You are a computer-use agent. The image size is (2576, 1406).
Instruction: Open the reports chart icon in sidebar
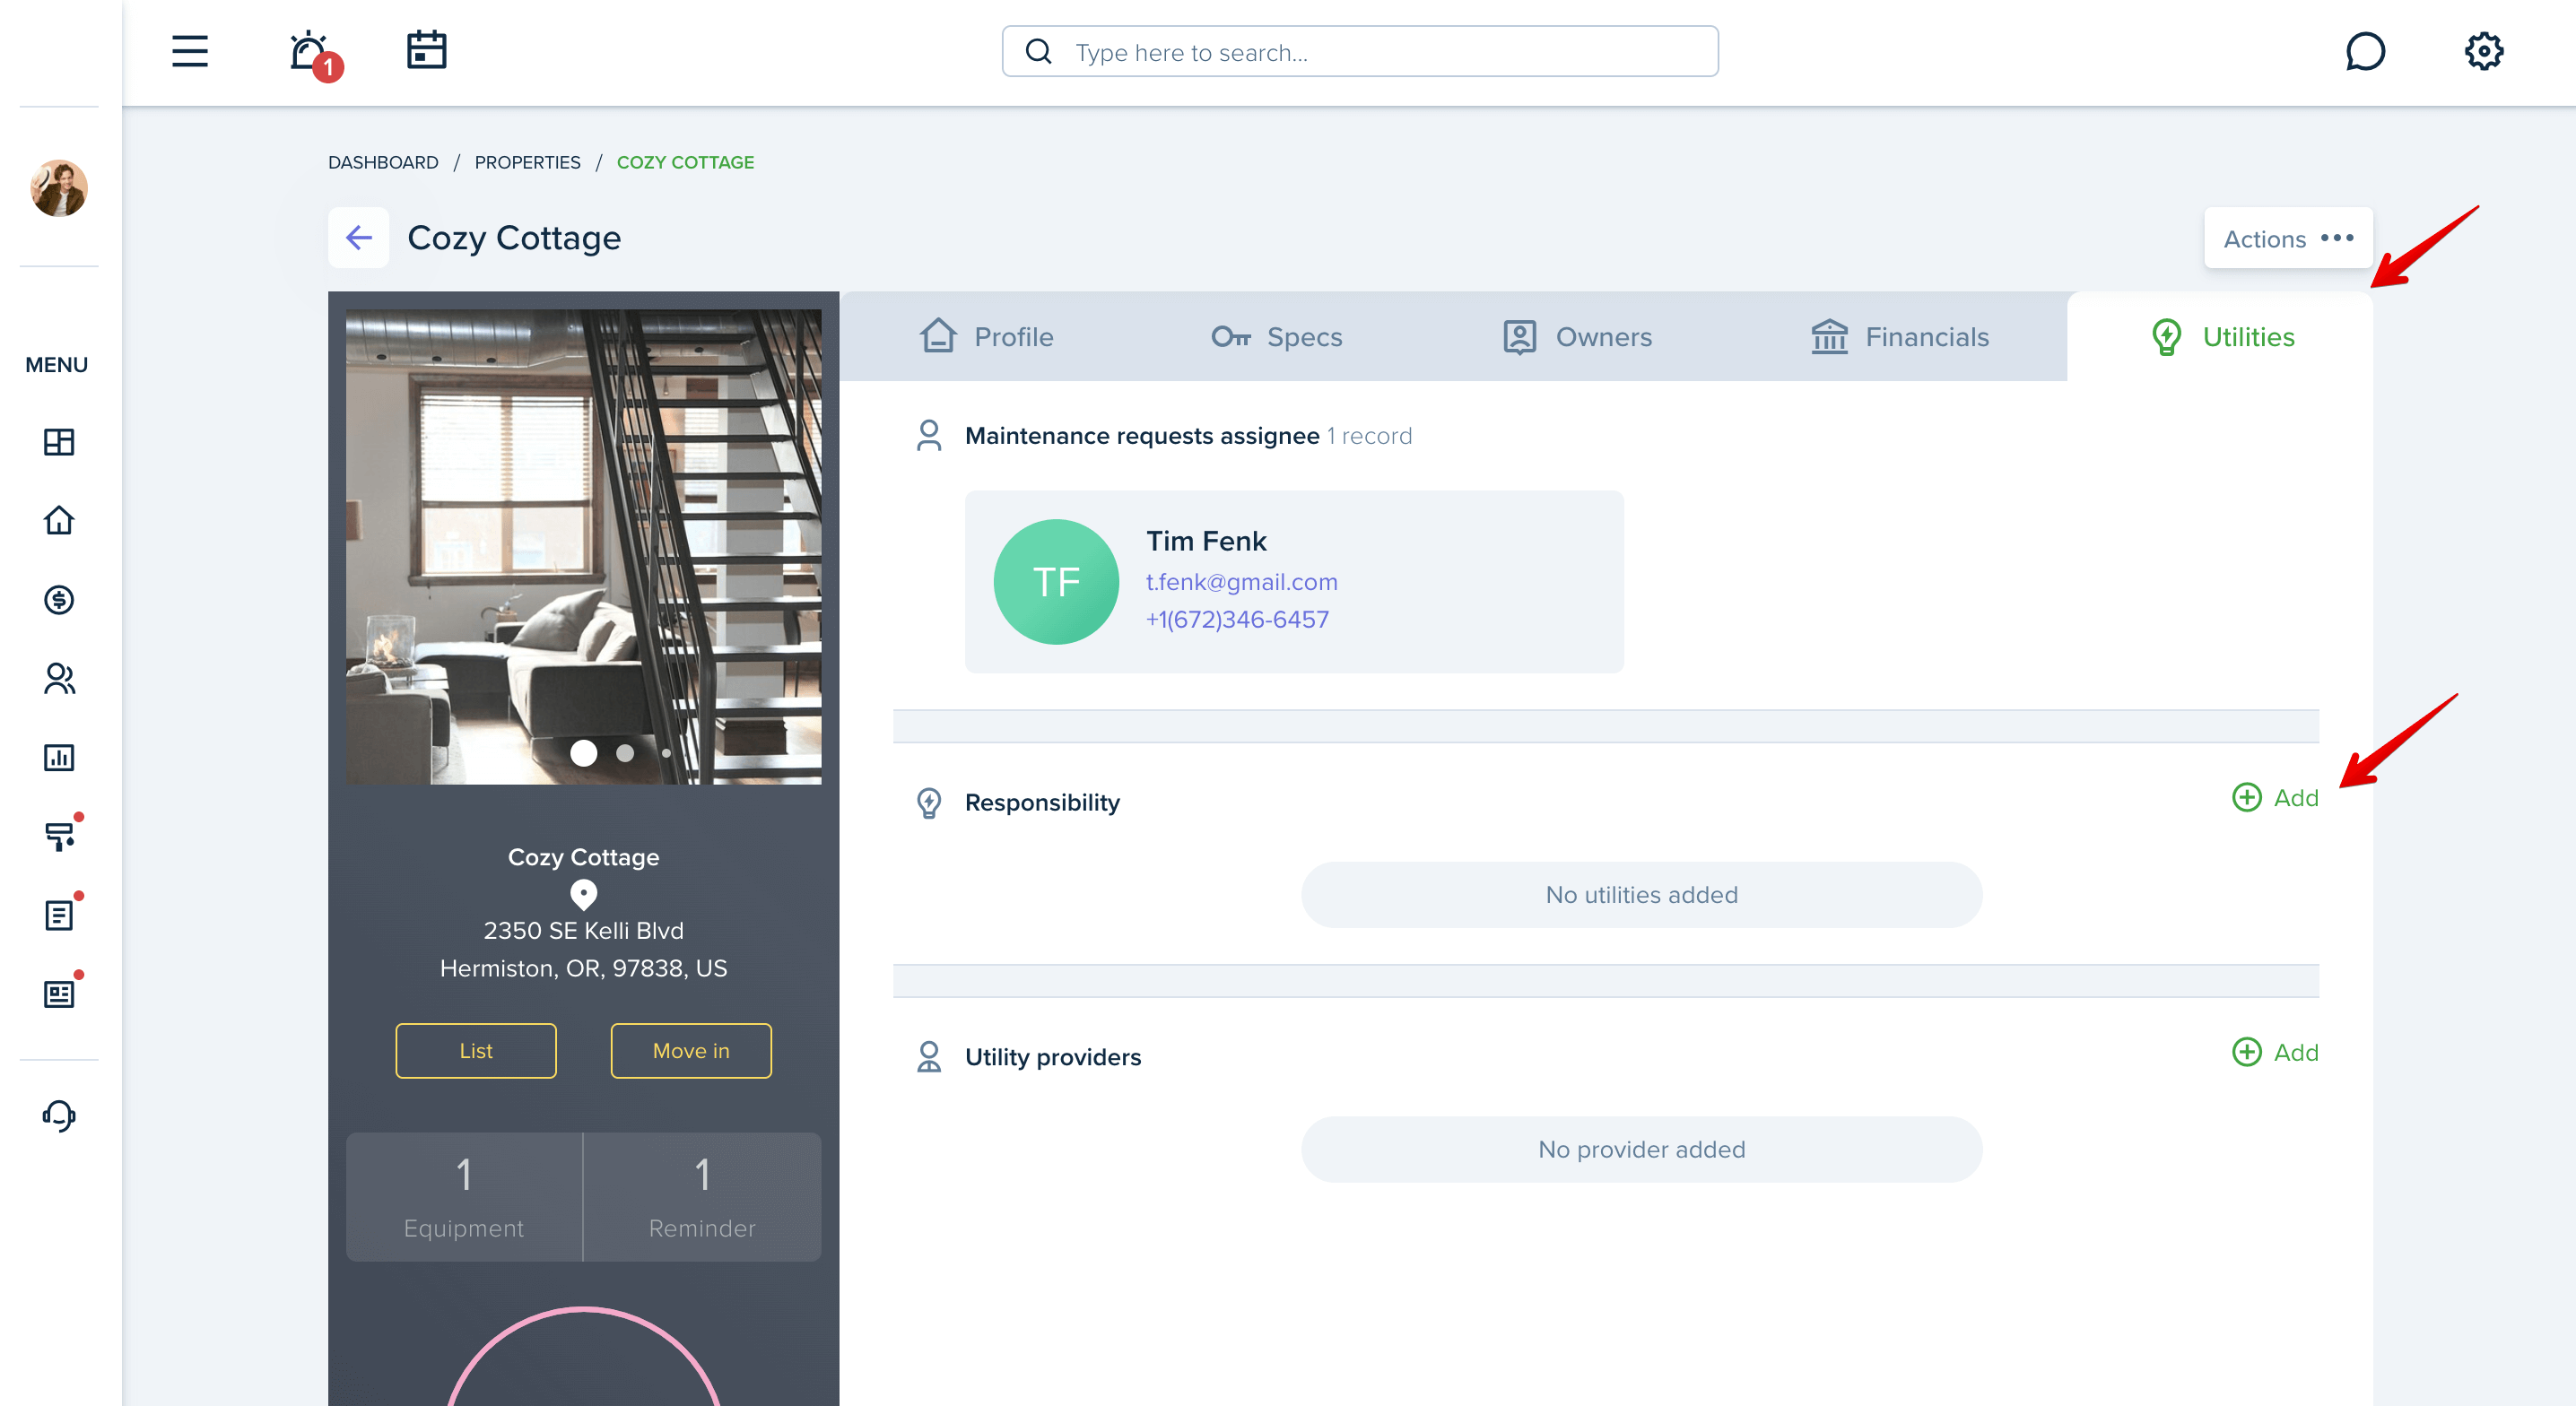coord(59,757)
